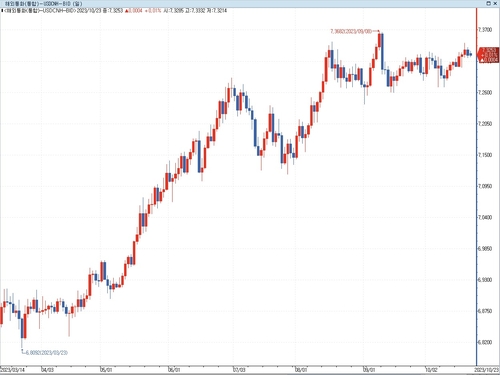Screen dimensions: 500x375
Task: Click the 07/03 date axis label
Action: [239, 370]
